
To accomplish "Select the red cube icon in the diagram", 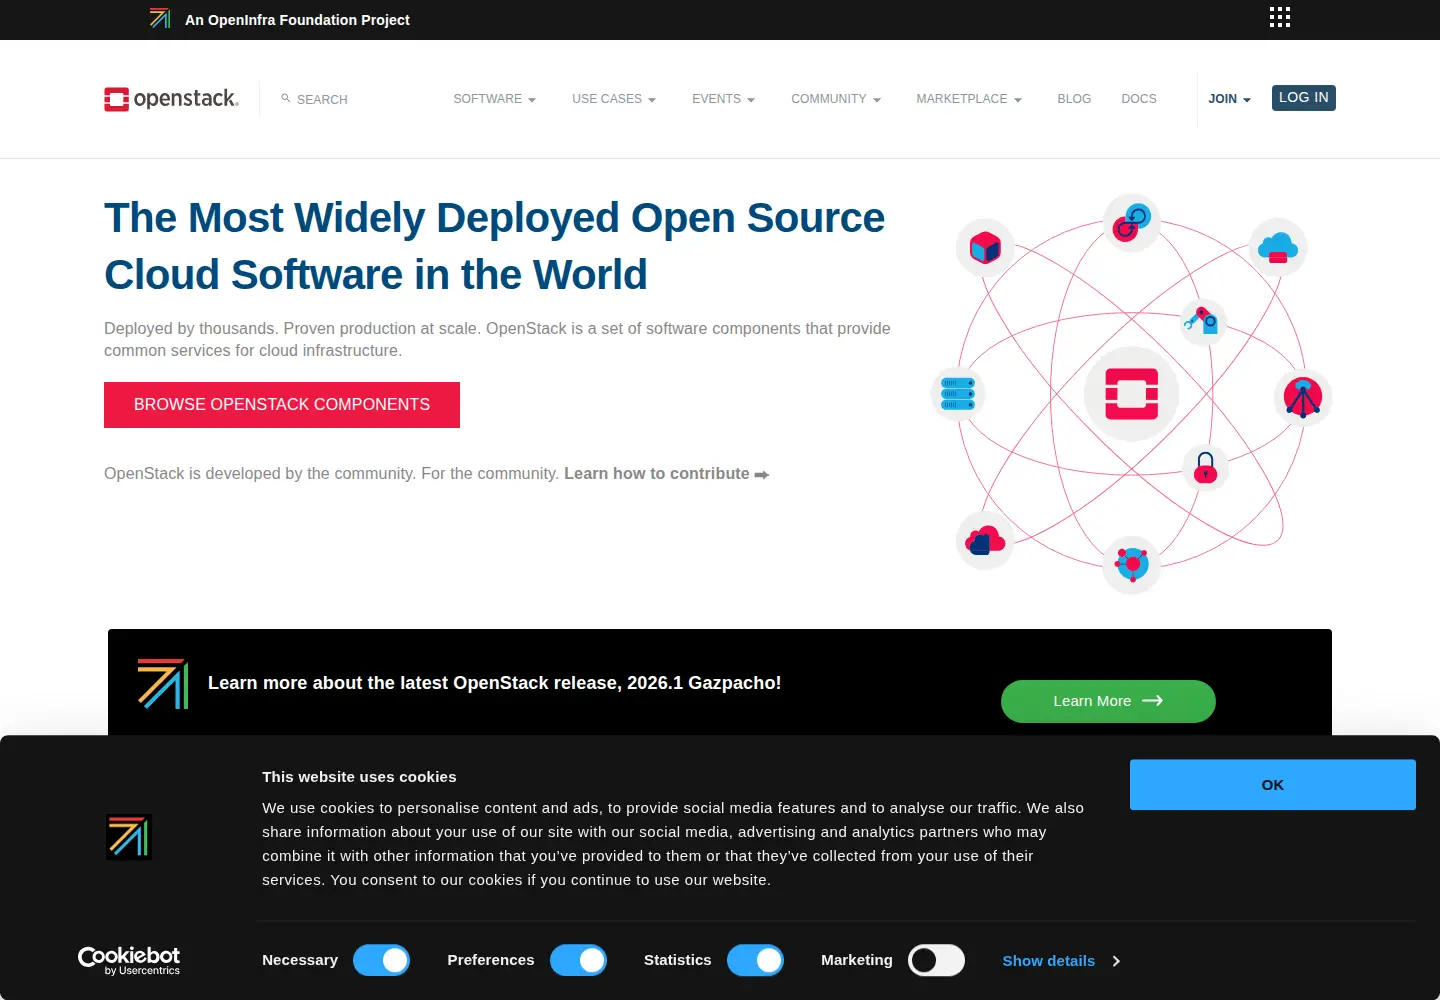I will [x=985, y=248].
